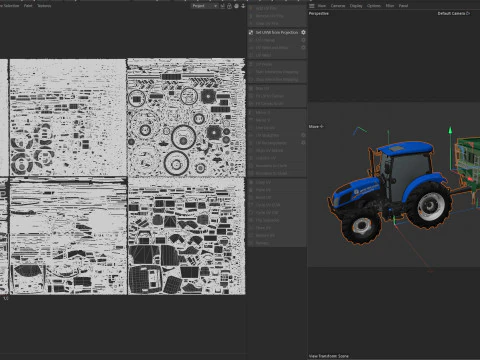The image size is (480, 360).
Task: Click the Move tool indicator in viewport
Action: pyautogui.click(x=316, y=127)
